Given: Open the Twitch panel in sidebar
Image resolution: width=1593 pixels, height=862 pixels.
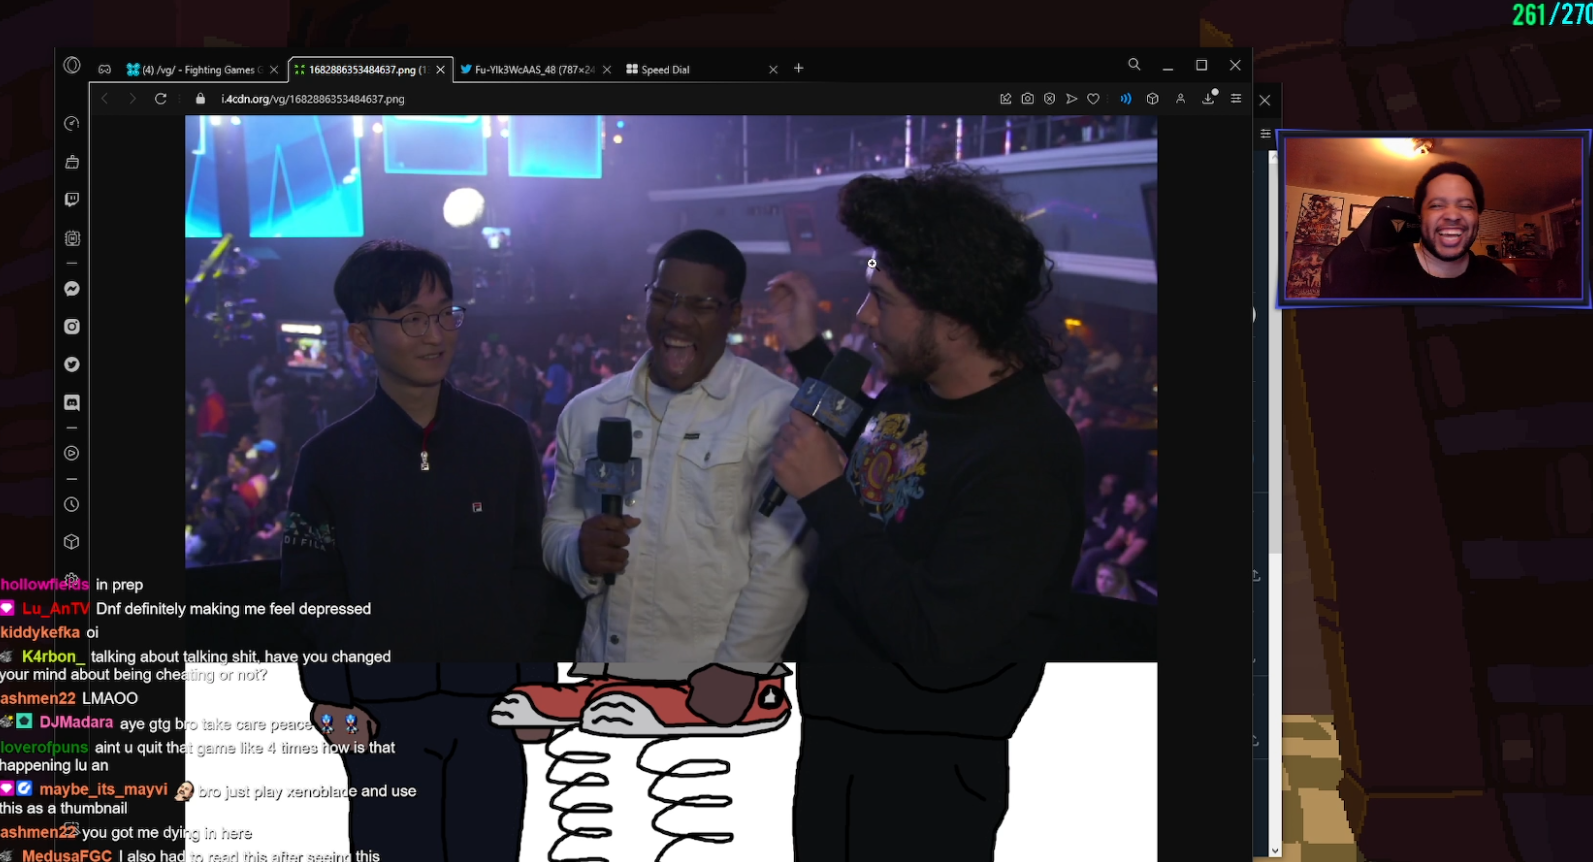Looking at the screenshot, I should pyautogui.click(x=72, y=200).
